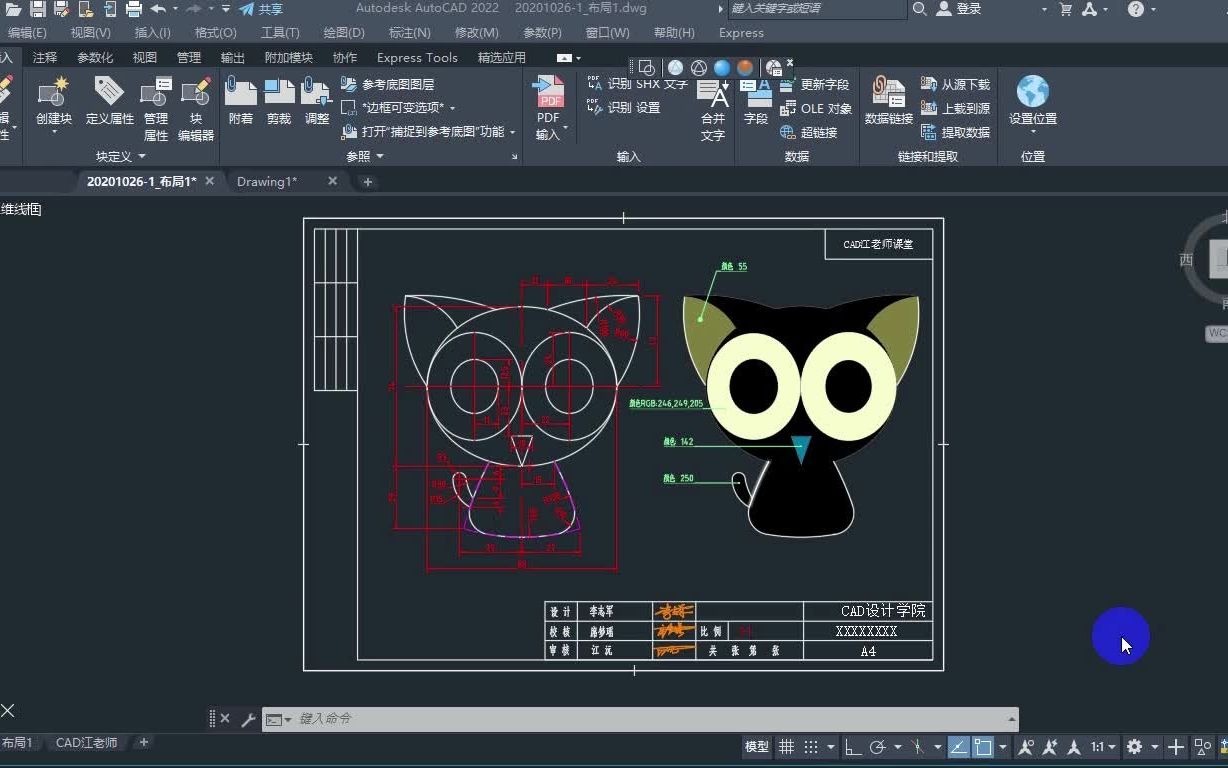Screen dimensions: 1228x768
Task: Expand the 块定义 panel dropdown
Action: [141, 156]
